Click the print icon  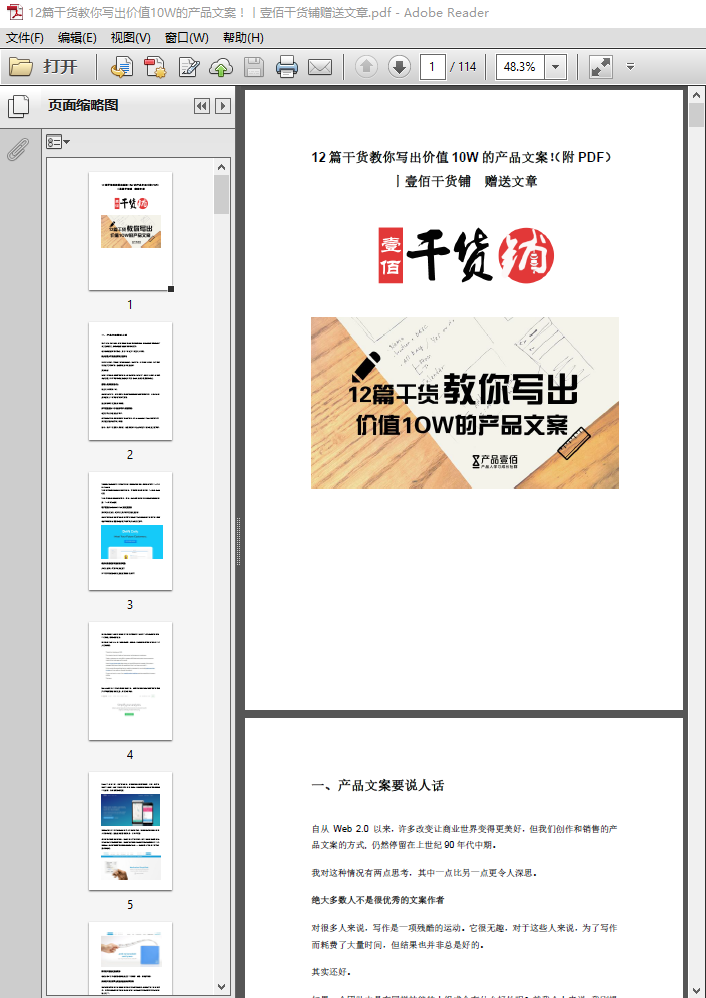point(287,67)
